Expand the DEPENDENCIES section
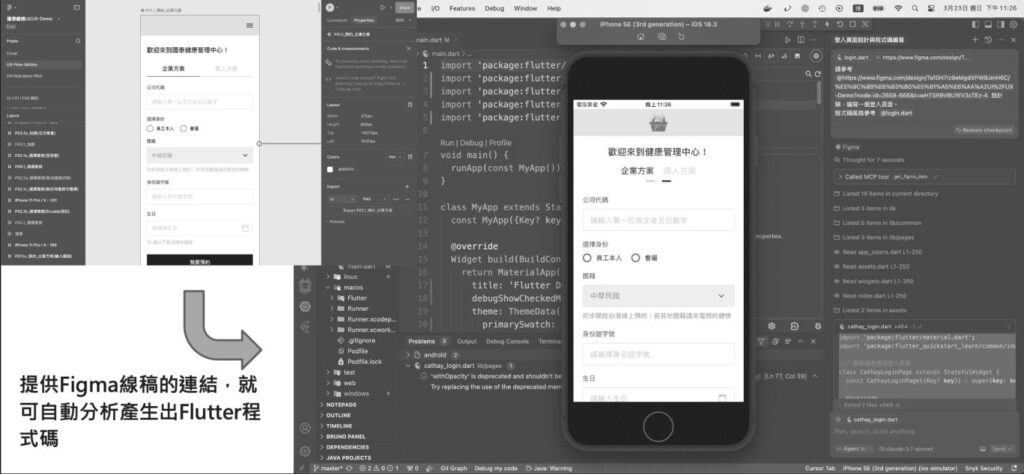 (x=348, y=447)
